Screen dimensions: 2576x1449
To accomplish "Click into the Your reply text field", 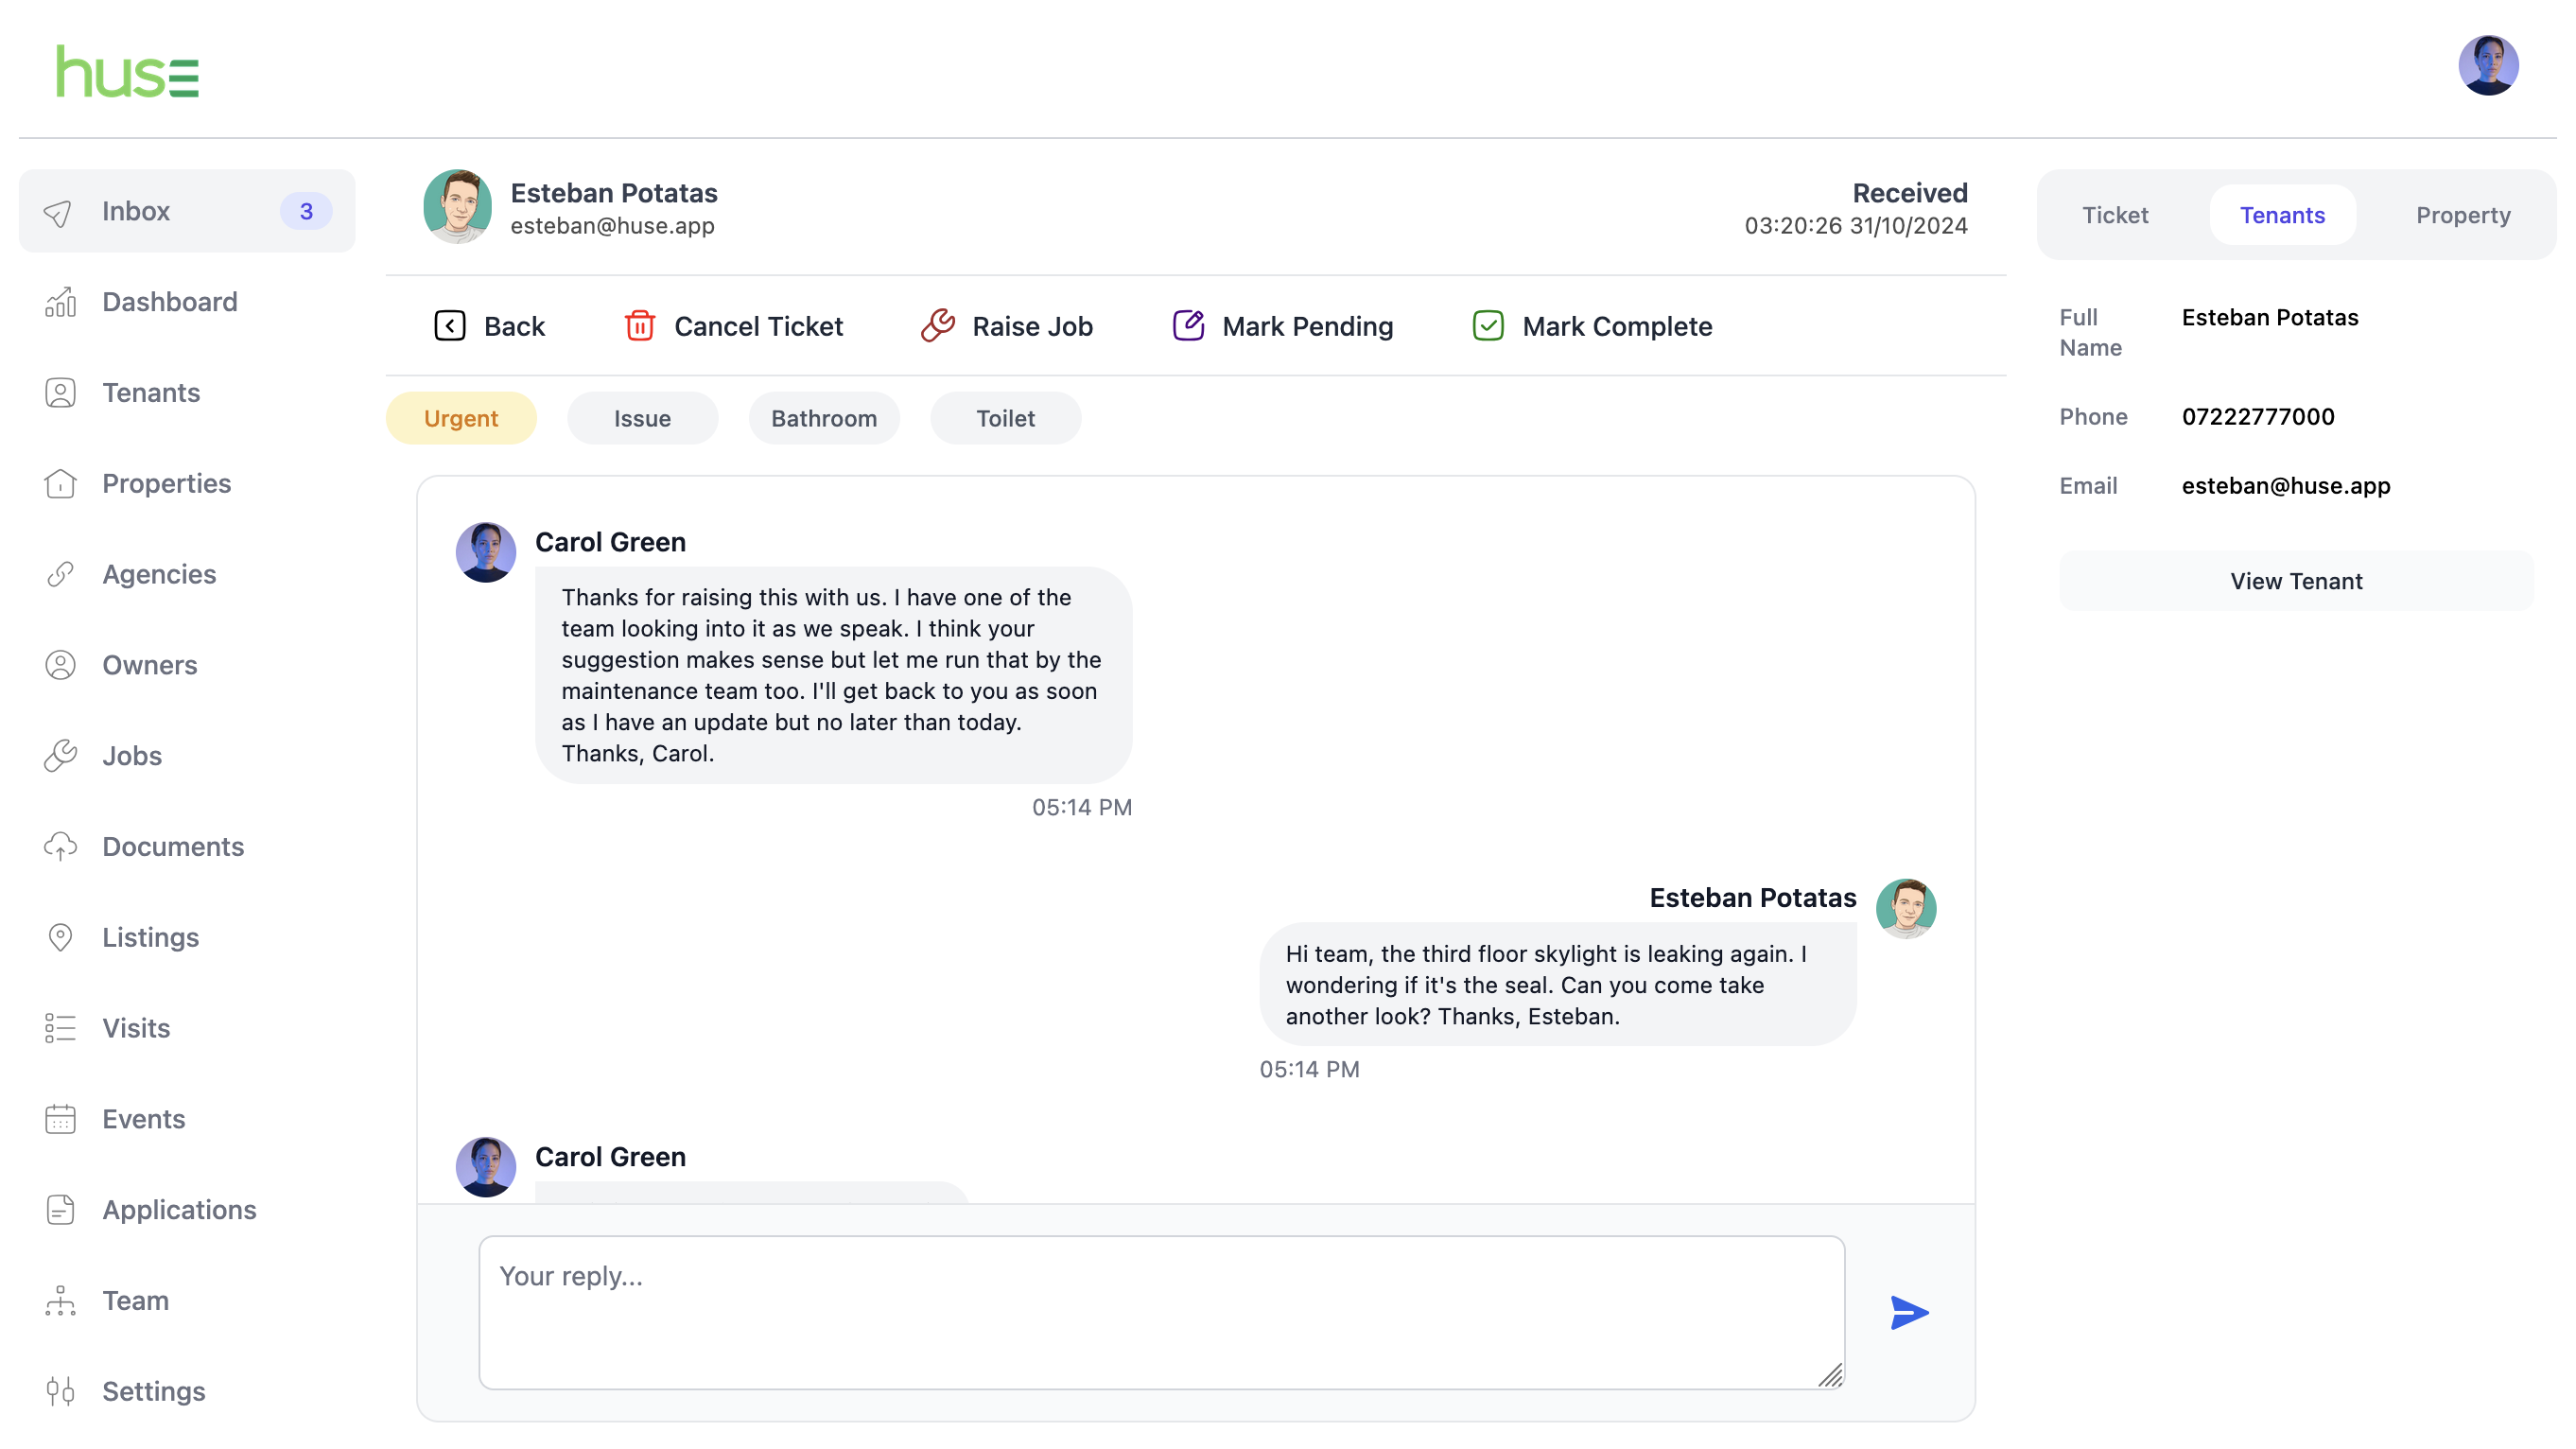I will point(1161,1311).
